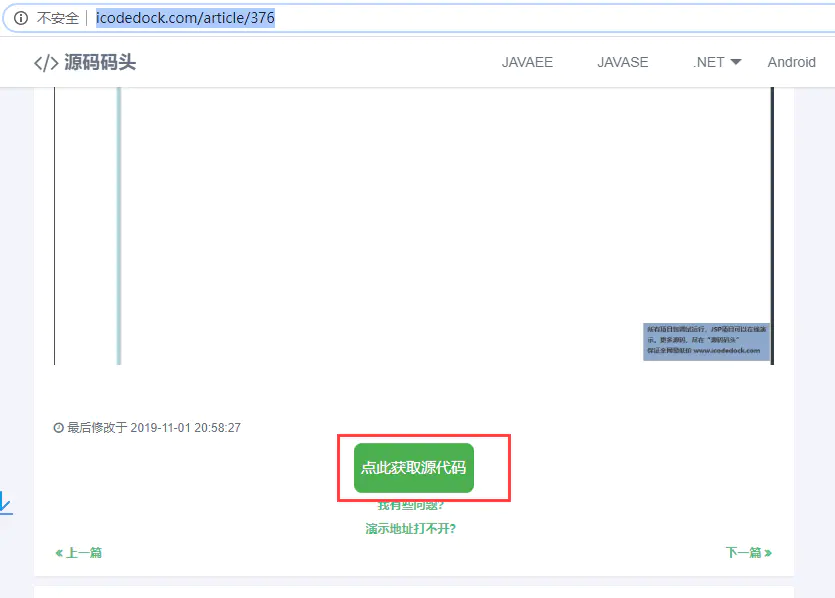Click the 最后修改于 2019-11-01 20:58:27 text
Image resolution: width=835 pixels, height=598 pixels.
pos(147,428)
